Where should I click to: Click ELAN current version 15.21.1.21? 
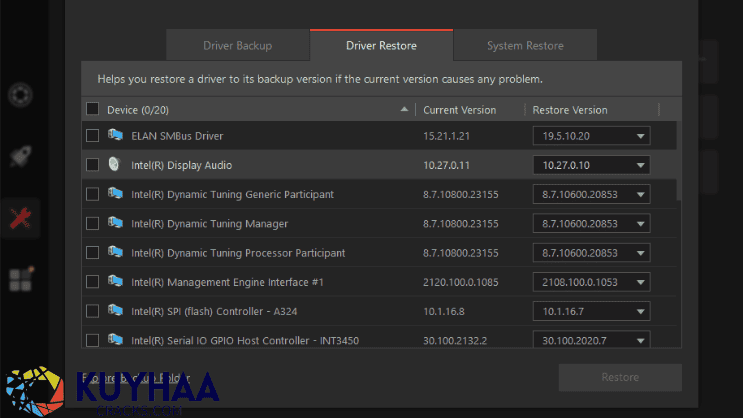[x=446, y=136]
